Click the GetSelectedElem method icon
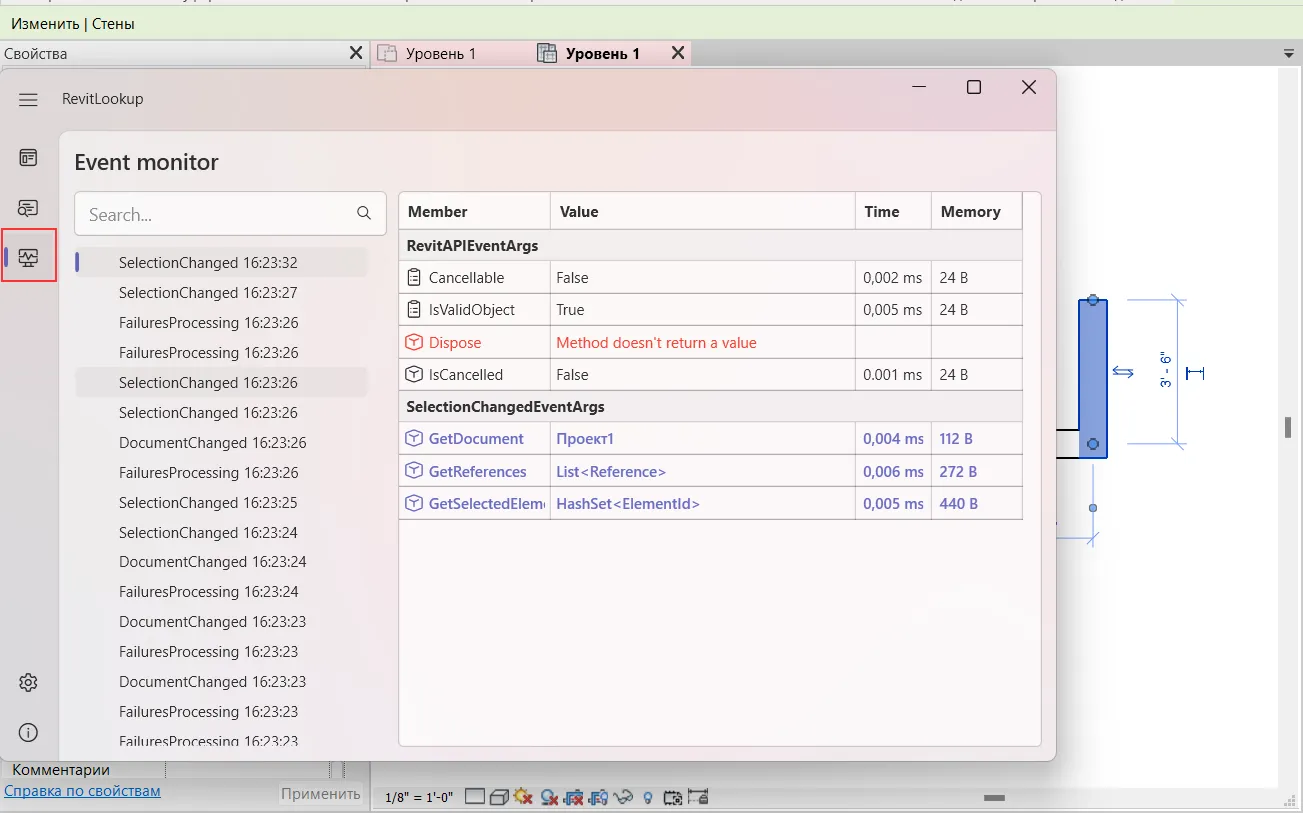Image resolution: width=1303 pixels, height=813 pixels. click(x=414, y=504)
